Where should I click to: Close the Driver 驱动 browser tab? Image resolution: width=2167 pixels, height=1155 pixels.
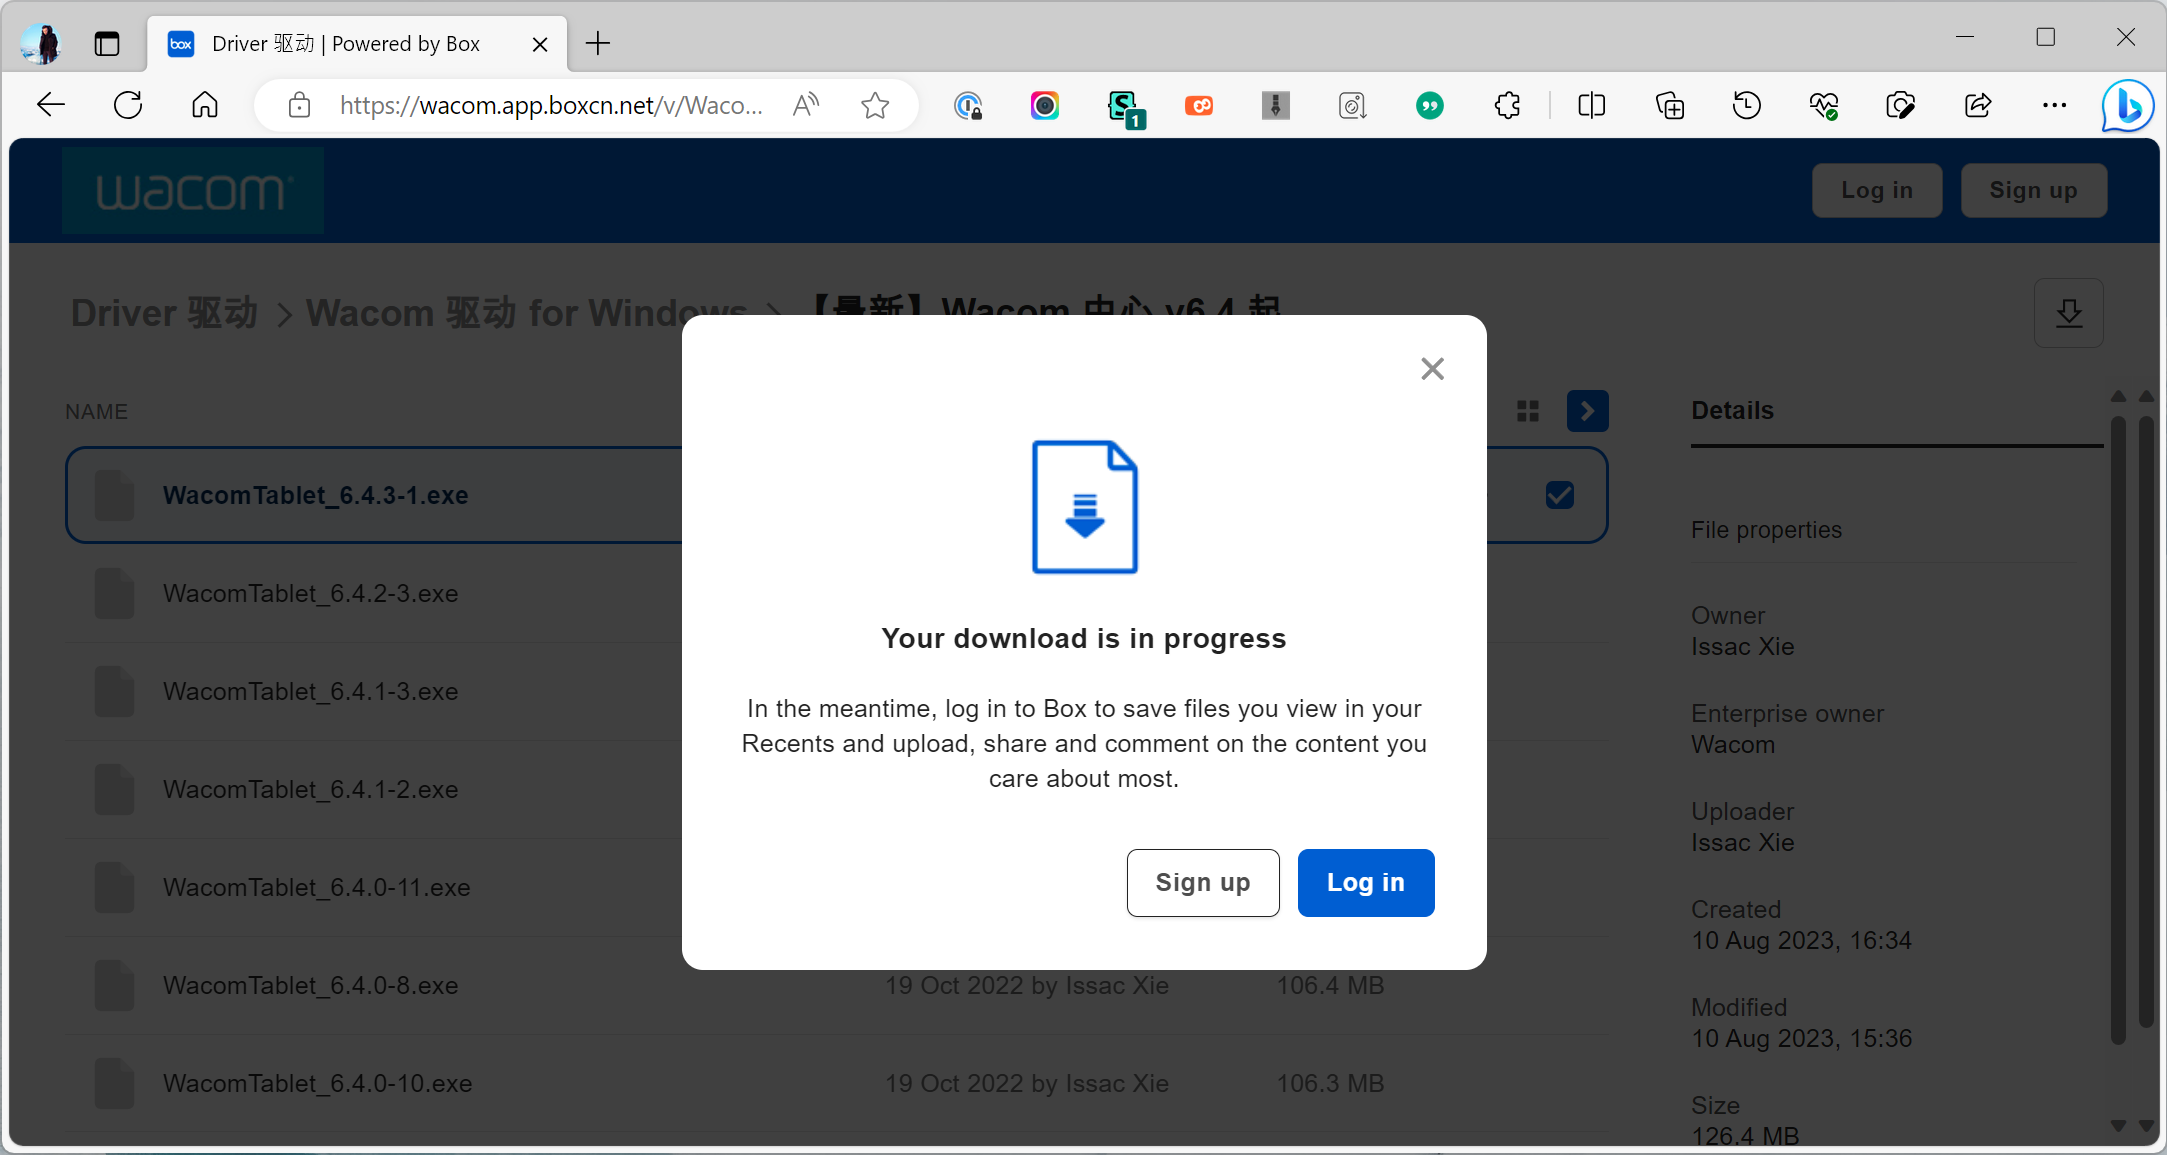[540, 44]
